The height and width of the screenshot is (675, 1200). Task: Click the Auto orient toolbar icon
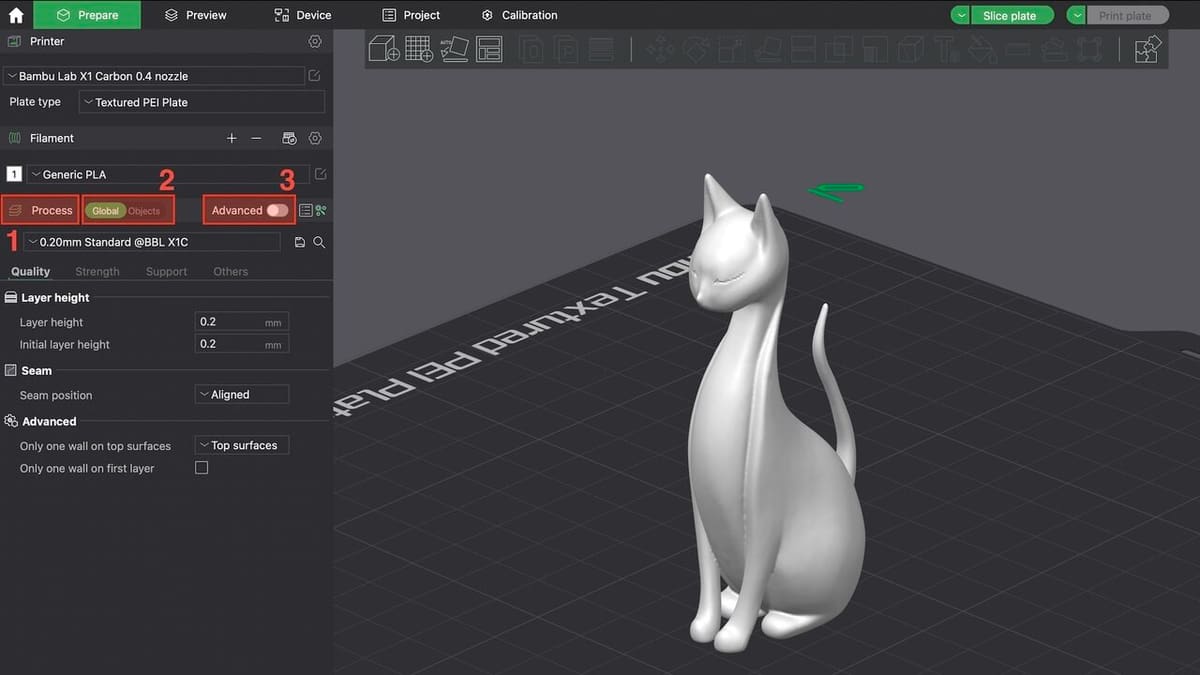[454, 49]
